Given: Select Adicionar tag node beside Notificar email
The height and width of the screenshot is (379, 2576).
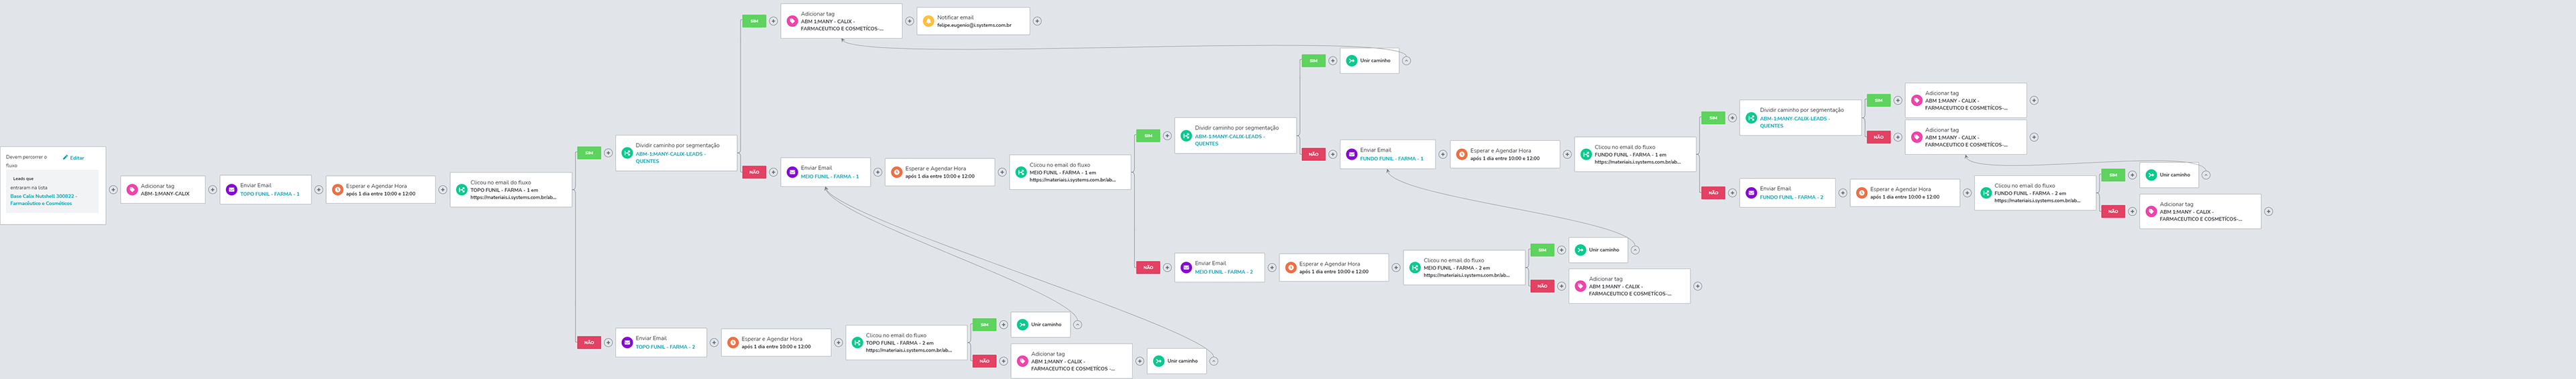Looking at the screenshot, I should click(841, 21).
